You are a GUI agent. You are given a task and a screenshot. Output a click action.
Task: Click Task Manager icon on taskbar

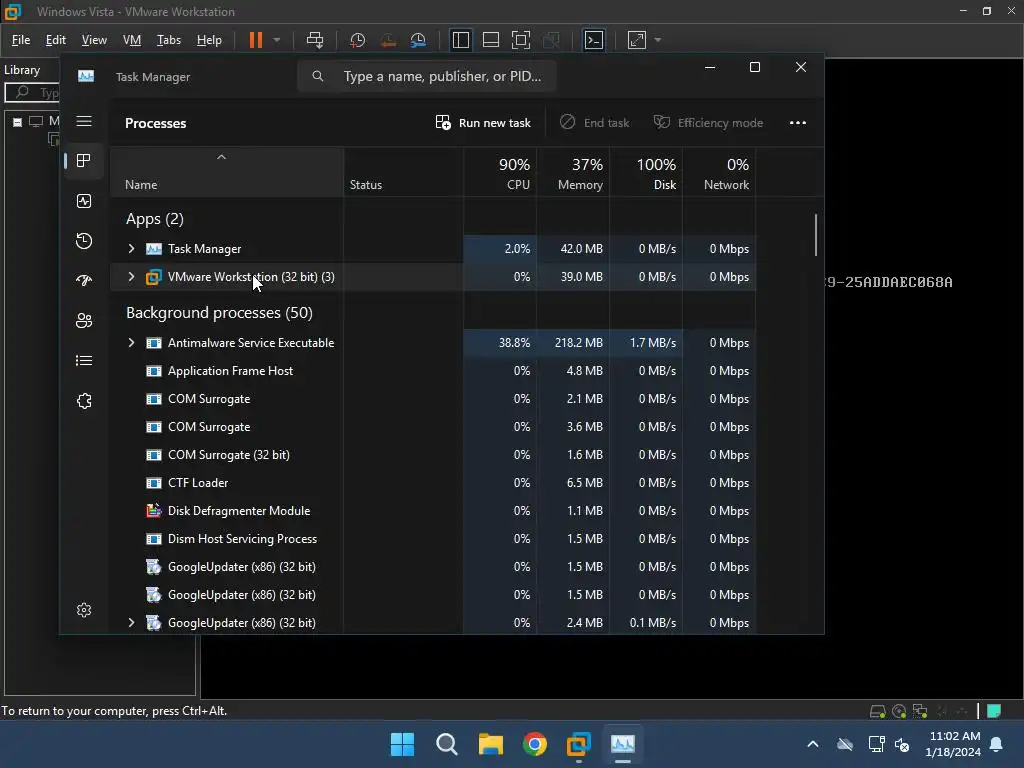[x=622, y=744]
